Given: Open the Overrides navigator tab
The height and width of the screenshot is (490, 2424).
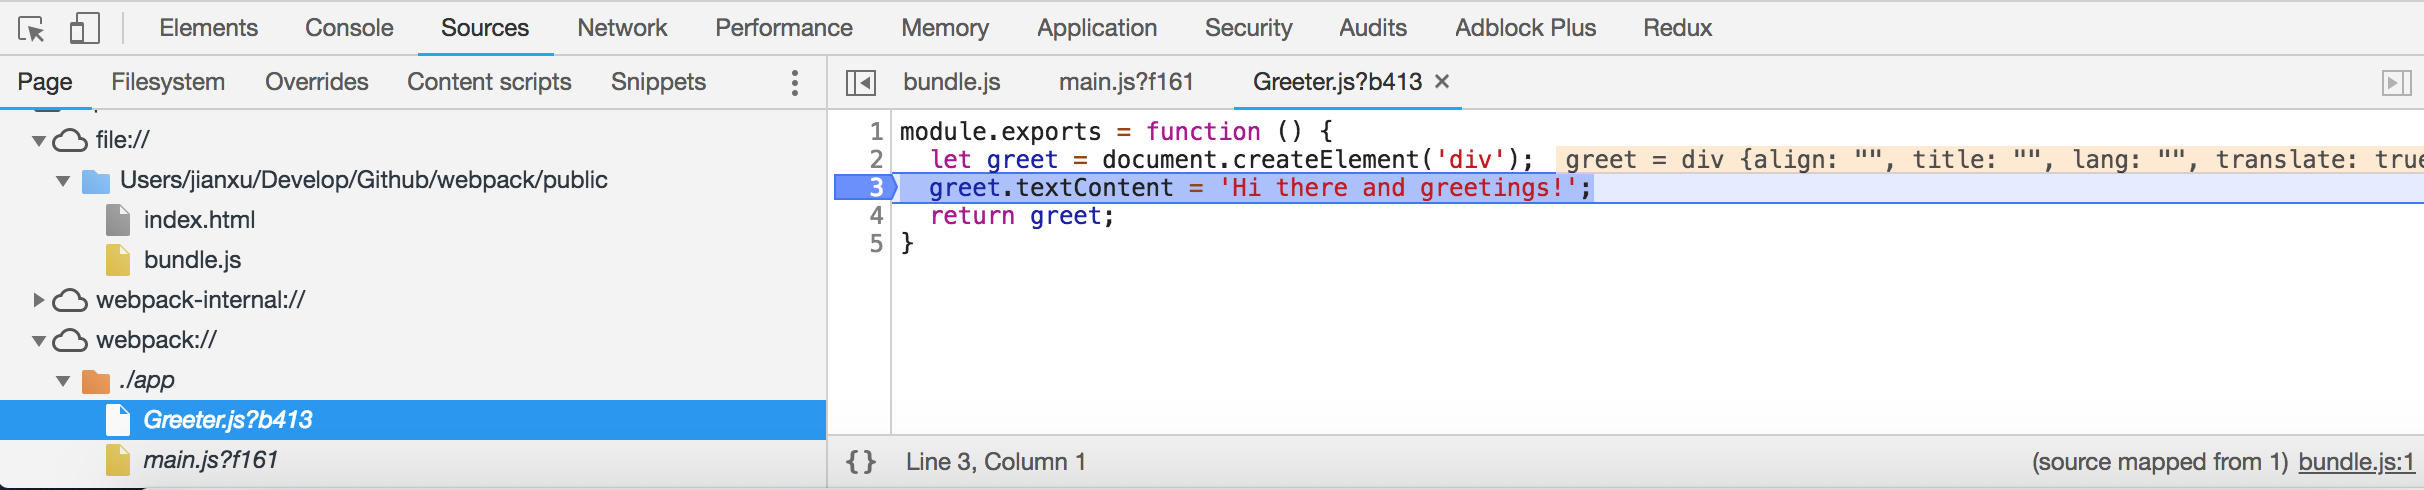Looking at the screenshot, I should [317, 82].
